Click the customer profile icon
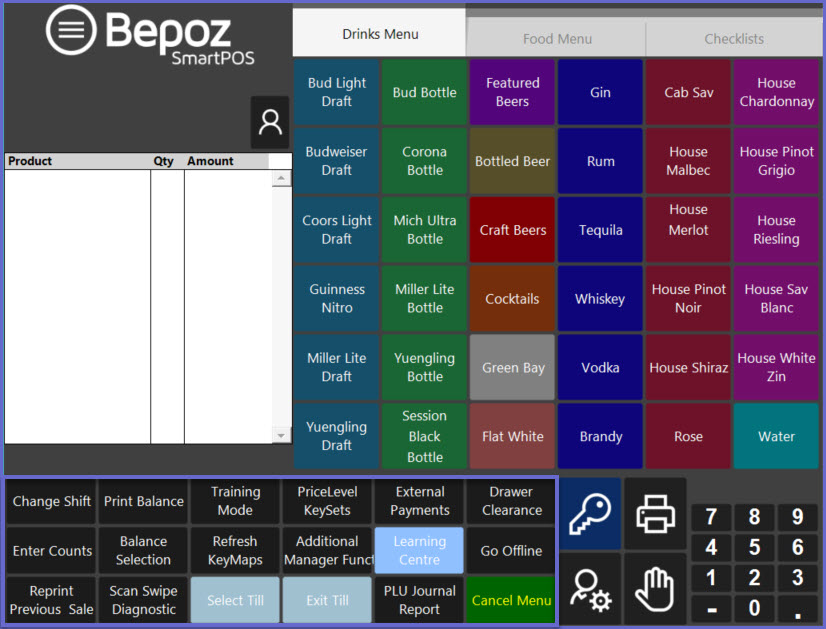 point(270,122)
